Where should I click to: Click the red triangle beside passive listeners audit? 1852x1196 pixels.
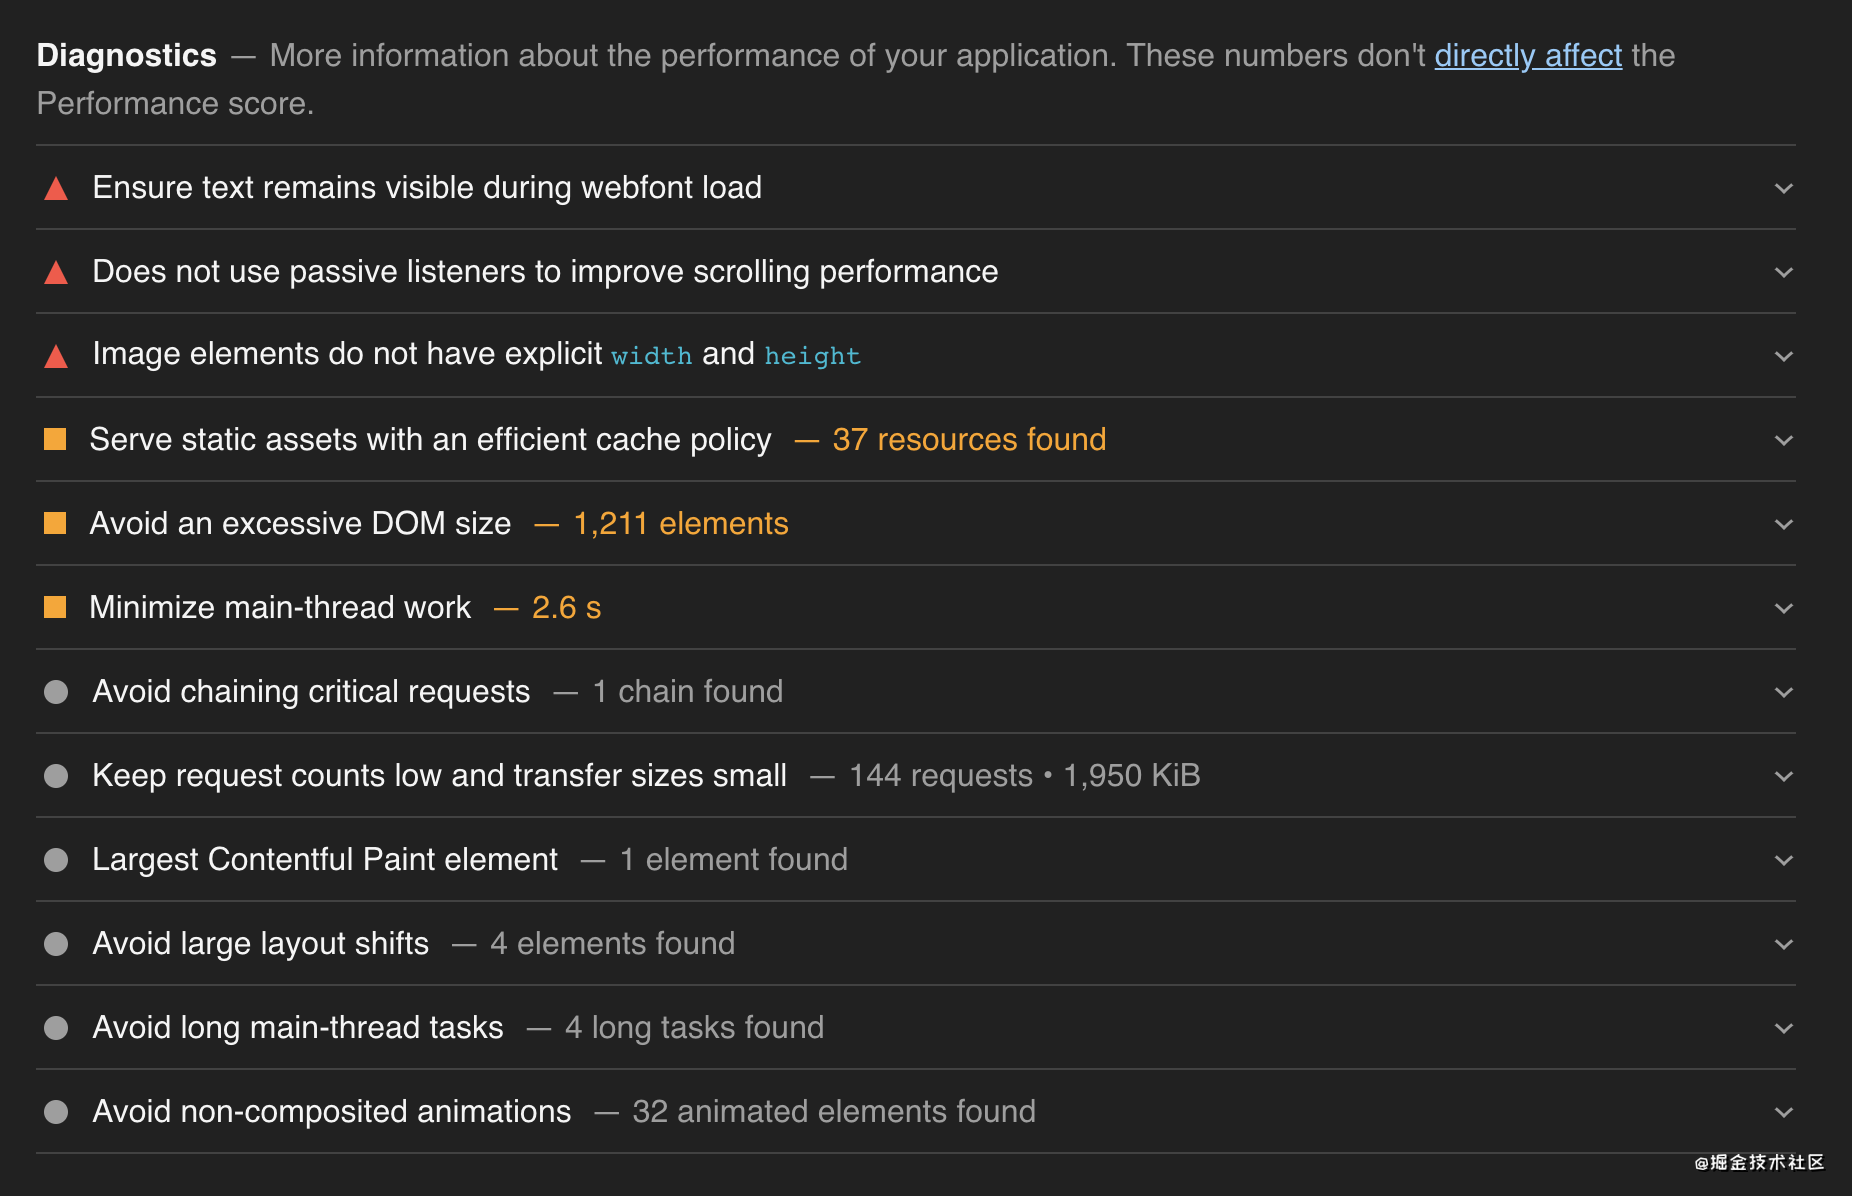(57, 272)
